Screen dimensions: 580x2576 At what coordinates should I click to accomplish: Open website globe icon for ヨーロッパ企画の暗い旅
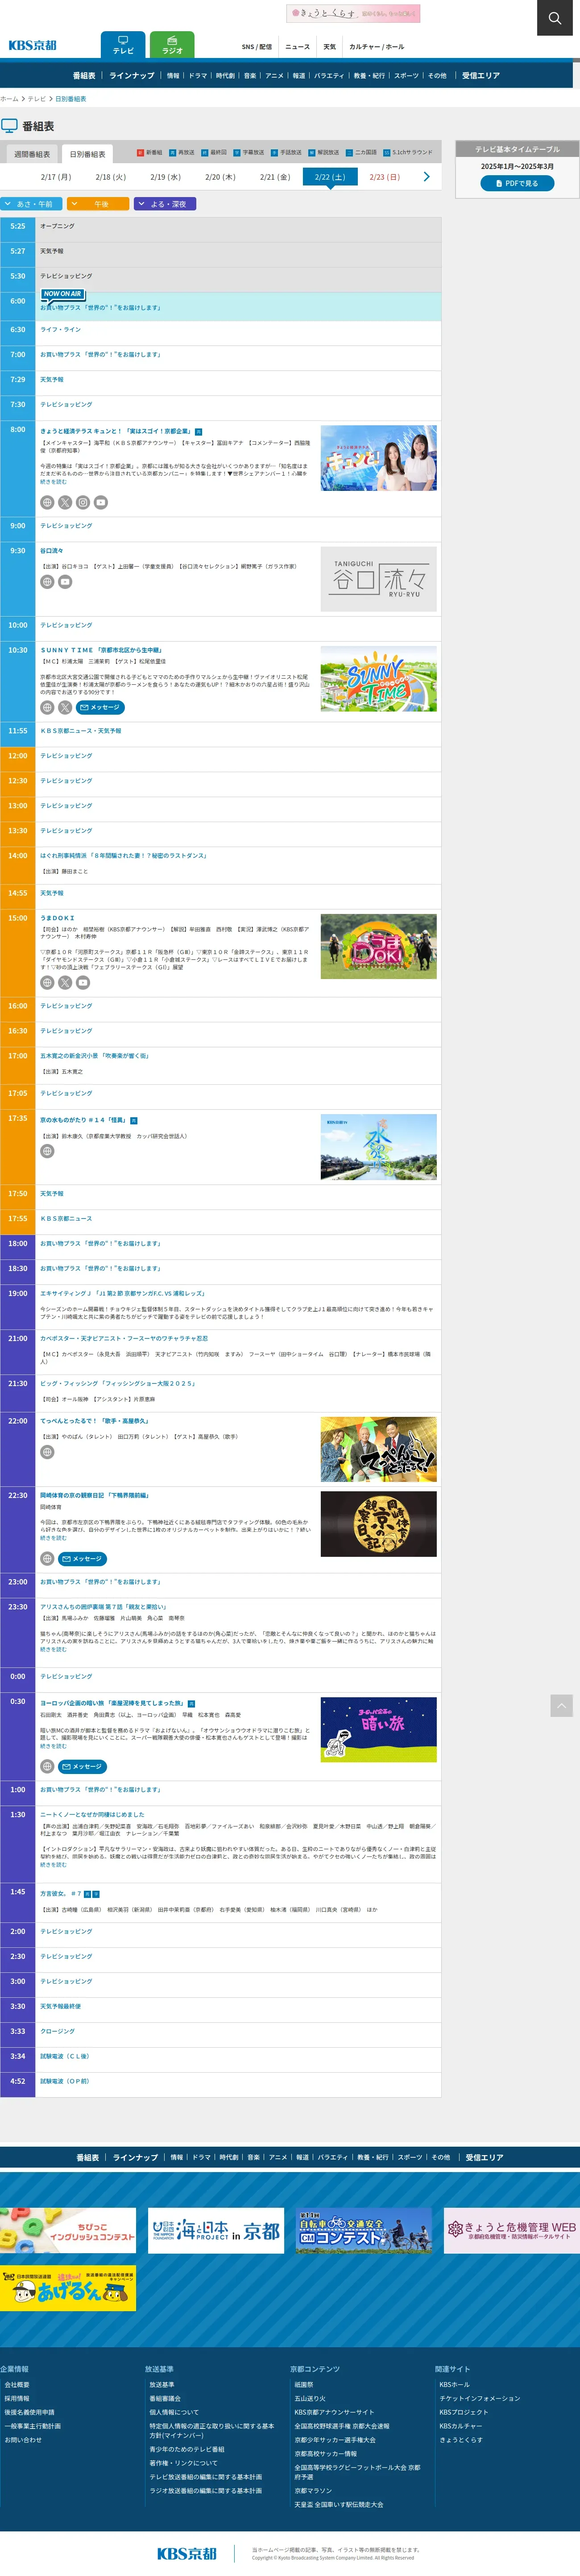coord(47,1766)
